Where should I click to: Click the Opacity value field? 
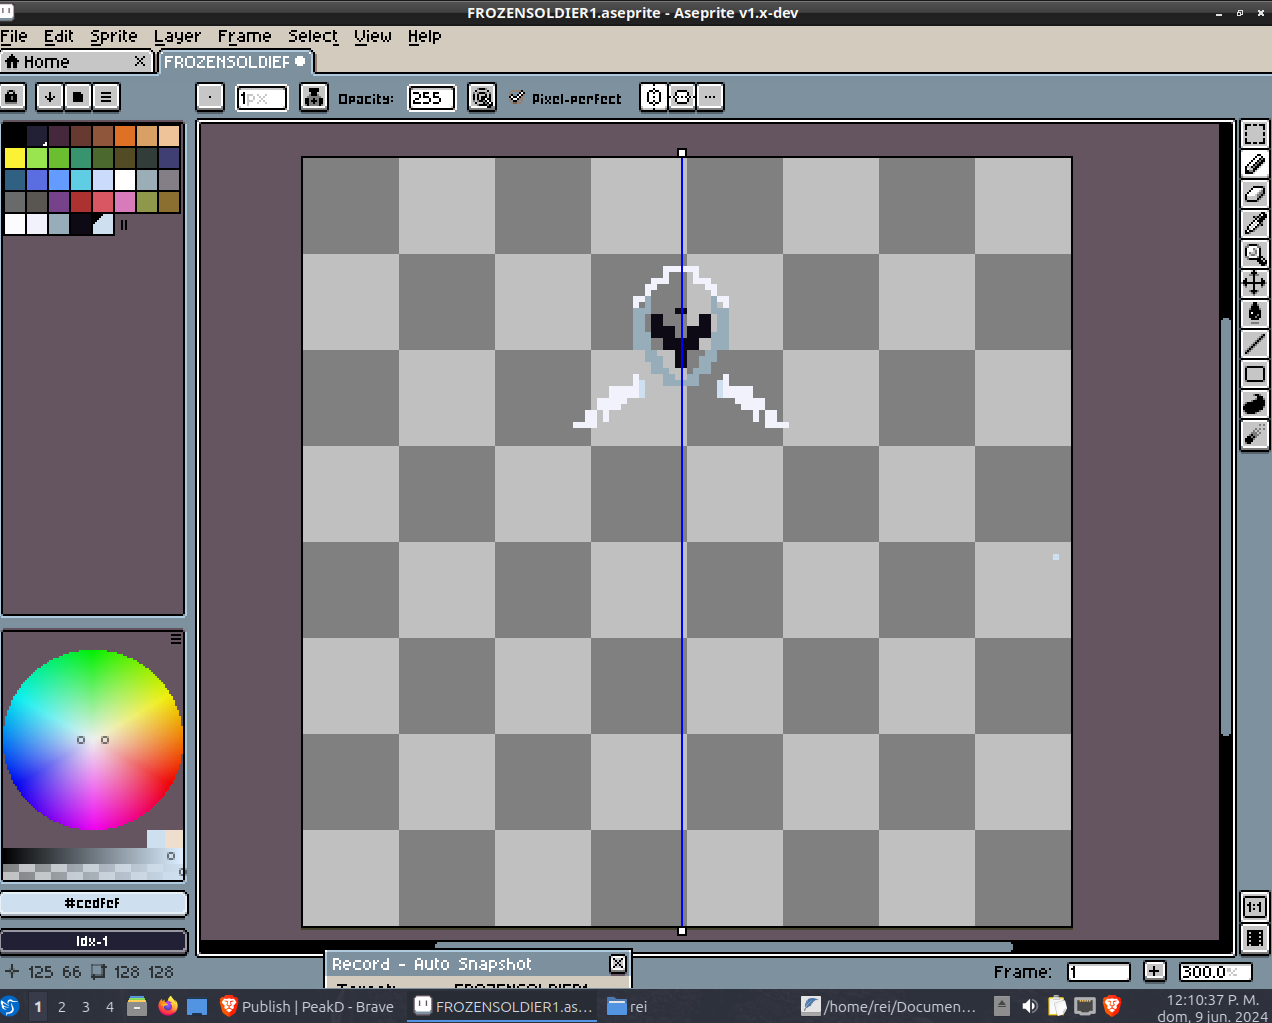point(432,98)
